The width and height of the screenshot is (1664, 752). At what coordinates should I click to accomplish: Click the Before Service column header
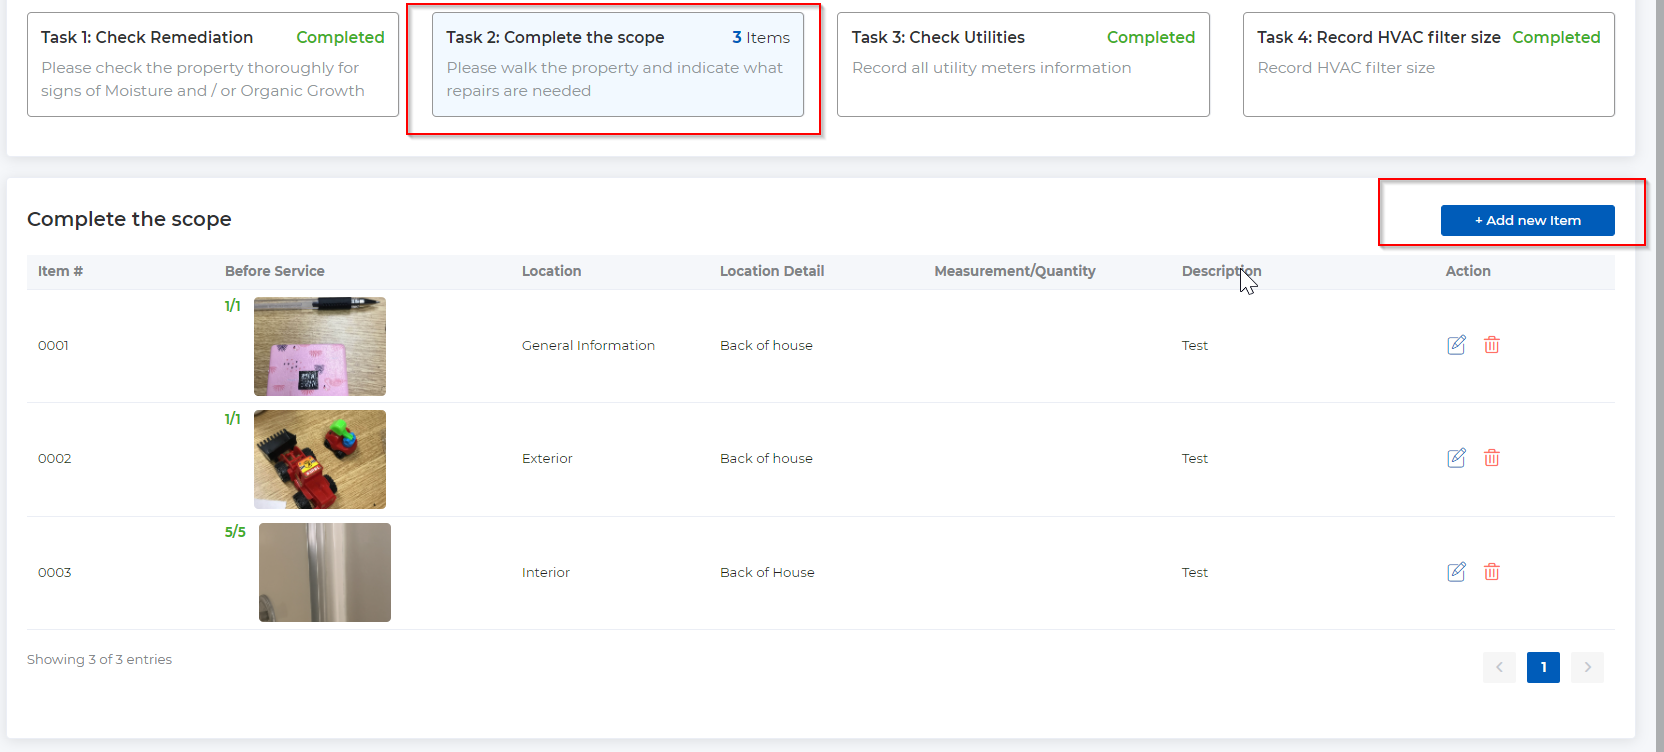(x=275, y=271)
